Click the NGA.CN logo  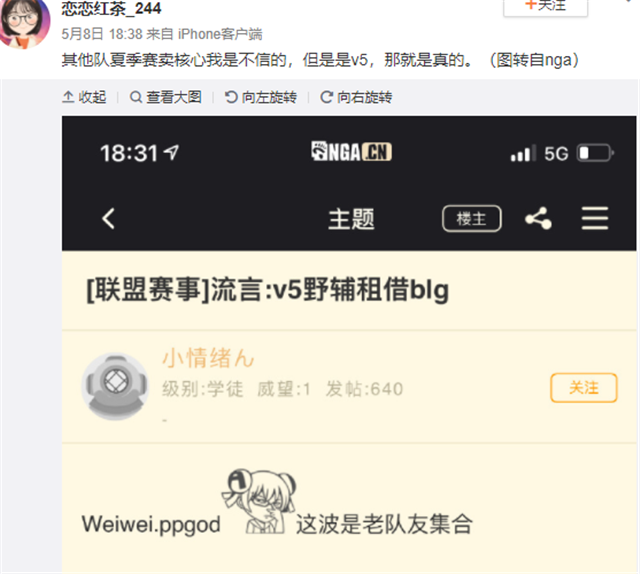point(351,151)
